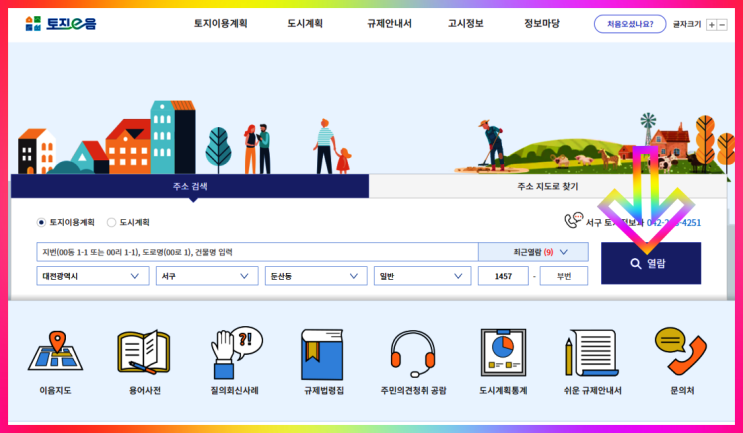
Task: Open 도시계획 in top navigation
Action: [305, 23]
